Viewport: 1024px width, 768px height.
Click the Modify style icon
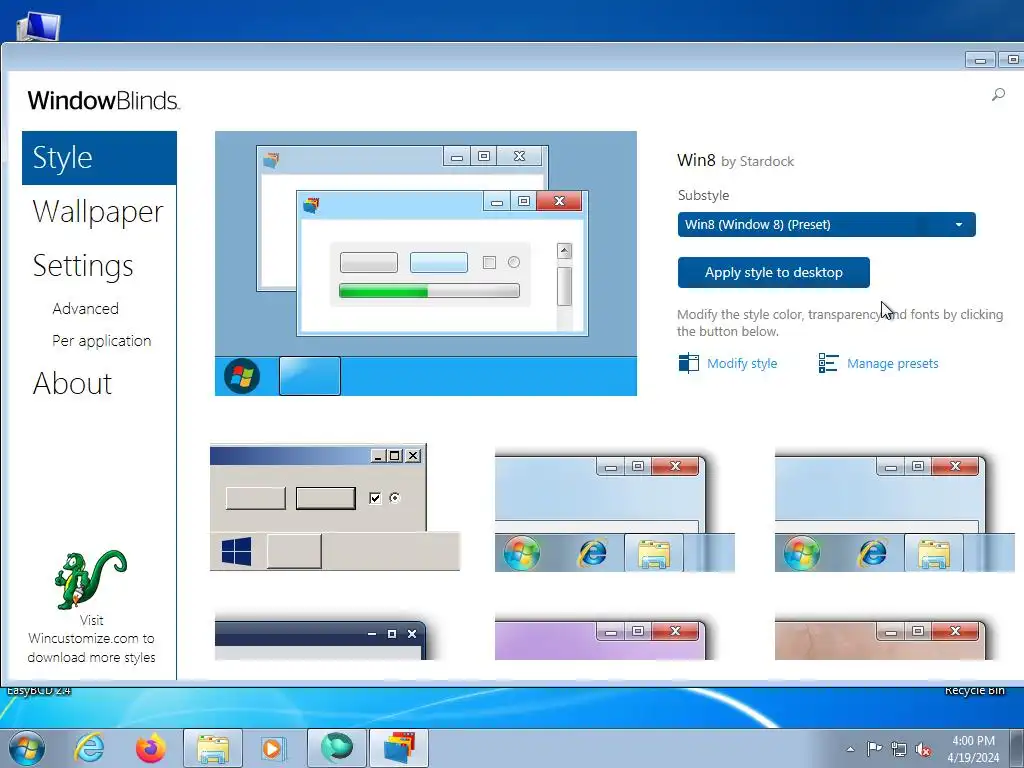688,363
